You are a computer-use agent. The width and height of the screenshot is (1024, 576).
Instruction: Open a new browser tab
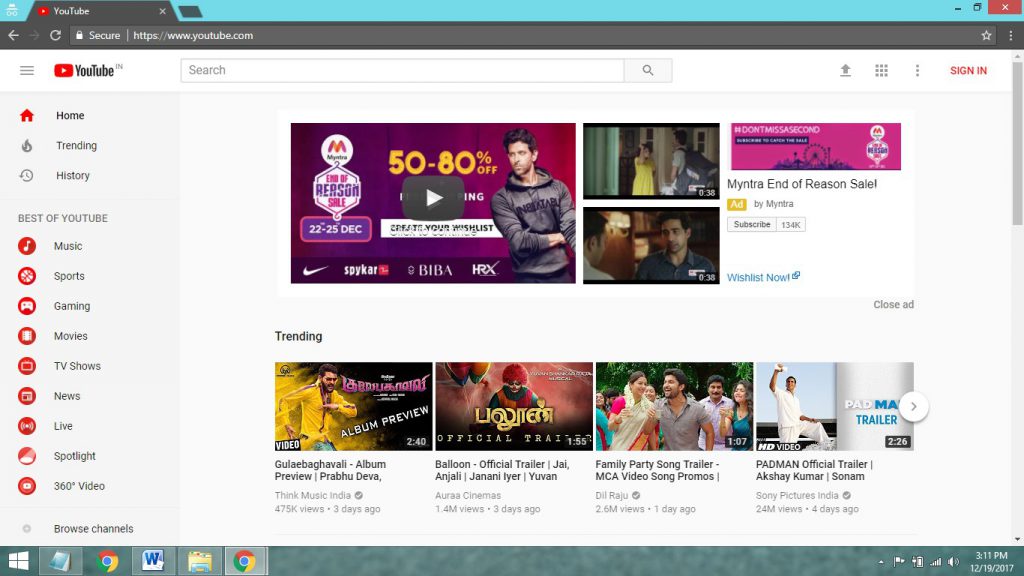[190, 12]
